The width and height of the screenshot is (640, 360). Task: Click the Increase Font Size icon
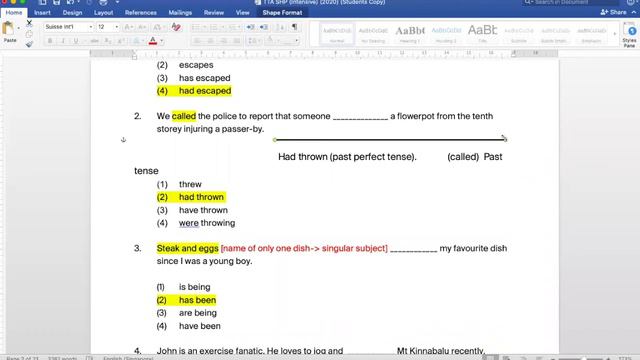coord(128,27)
